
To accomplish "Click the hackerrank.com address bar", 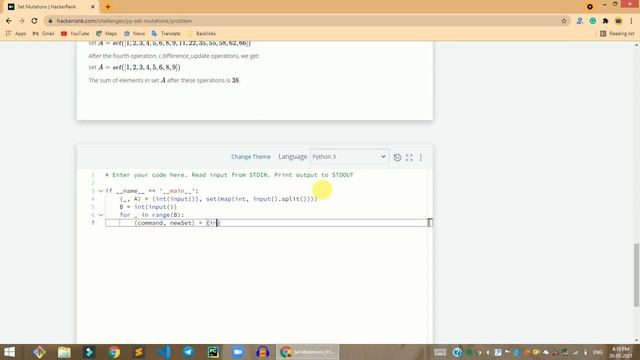I will (x=302, y=21).
